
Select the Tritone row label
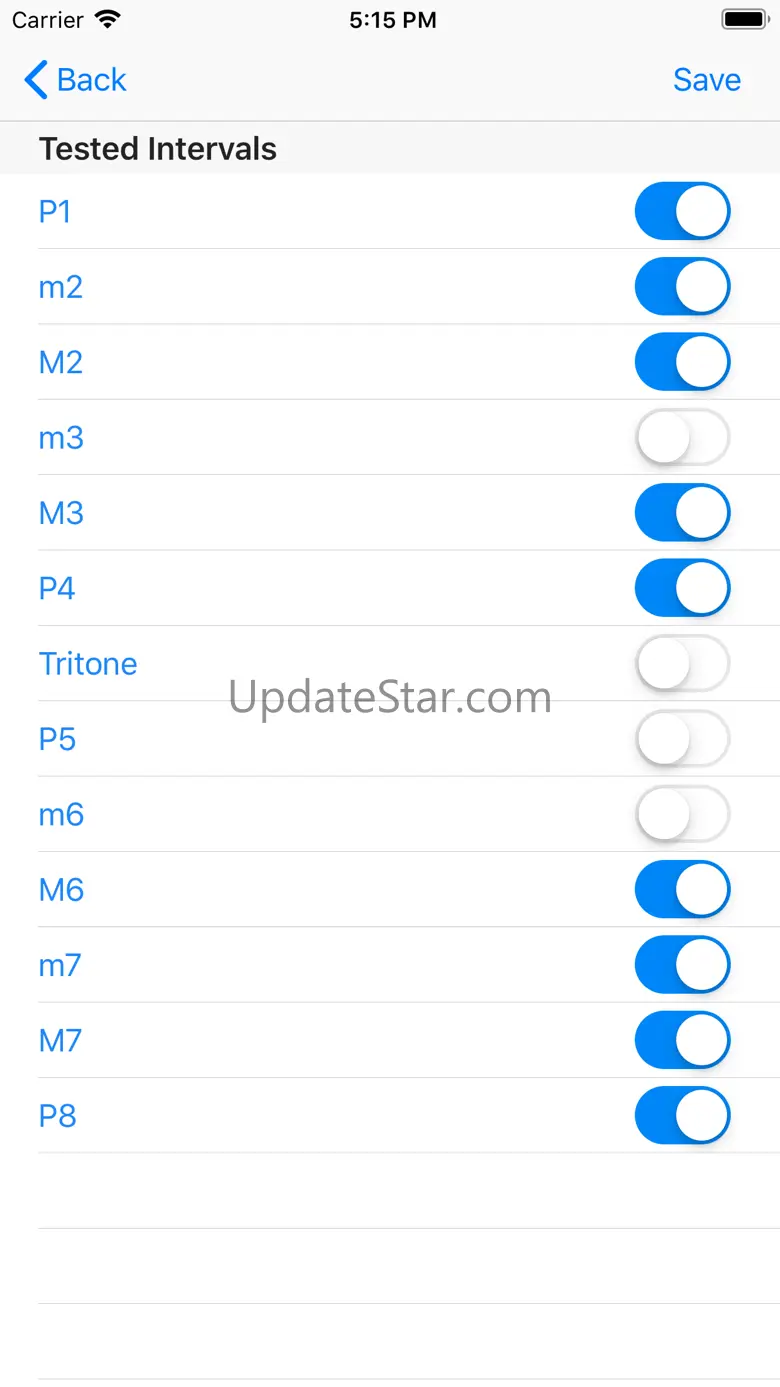(88, 664)
